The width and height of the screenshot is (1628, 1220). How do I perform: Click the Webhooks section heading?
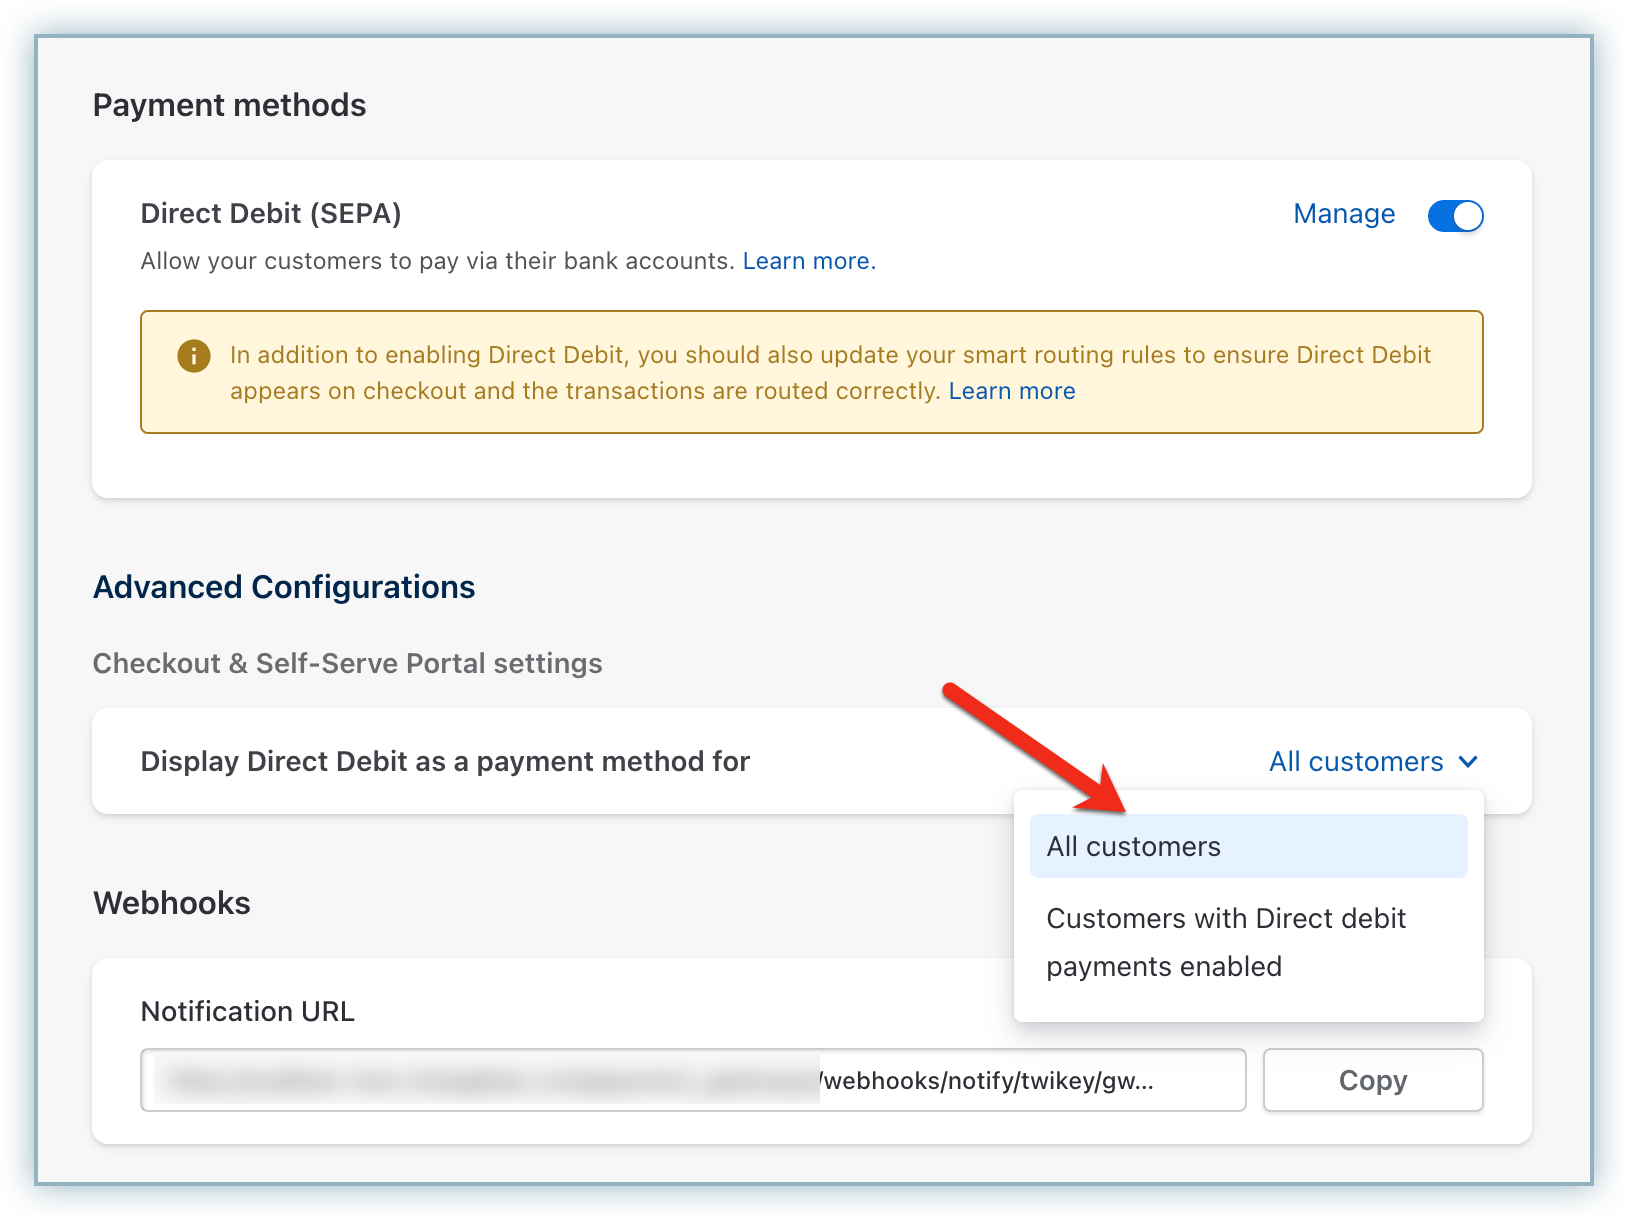172,903
